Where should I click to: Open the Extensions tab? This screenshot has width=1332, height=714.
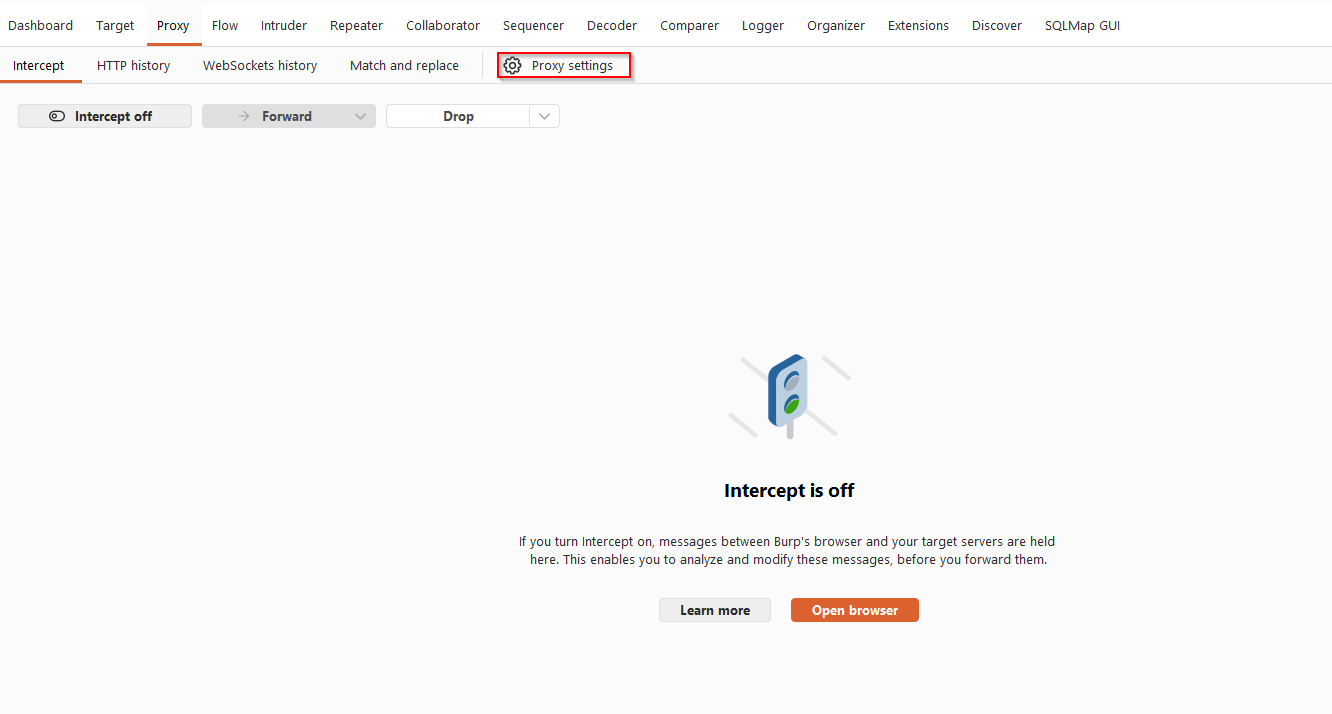point(918,25)
